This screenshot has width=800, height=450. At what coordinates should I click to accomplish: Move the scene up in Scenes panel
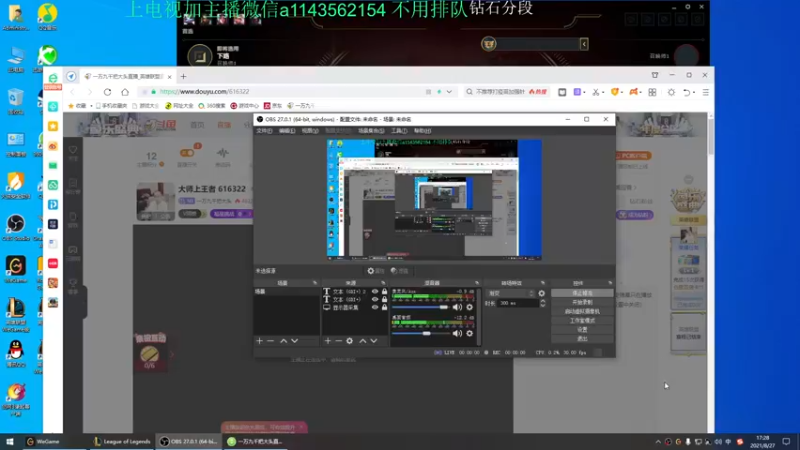[284, 340]
